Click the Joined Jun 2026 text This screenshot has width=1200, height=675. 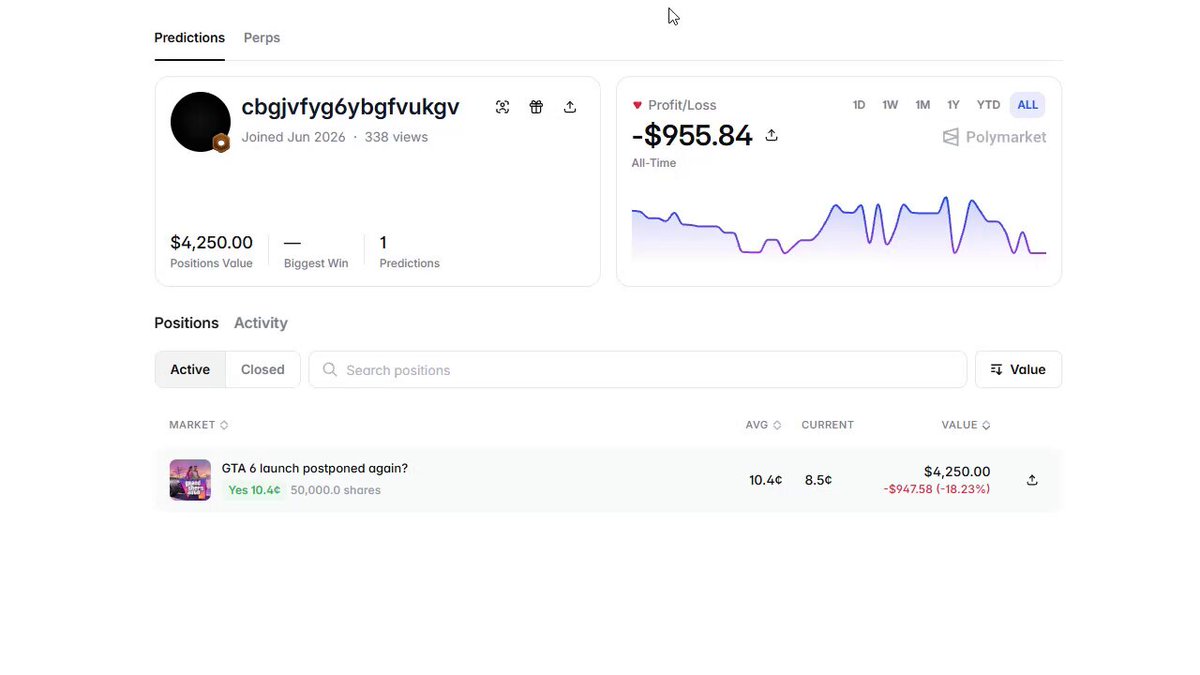coord(293,137)
